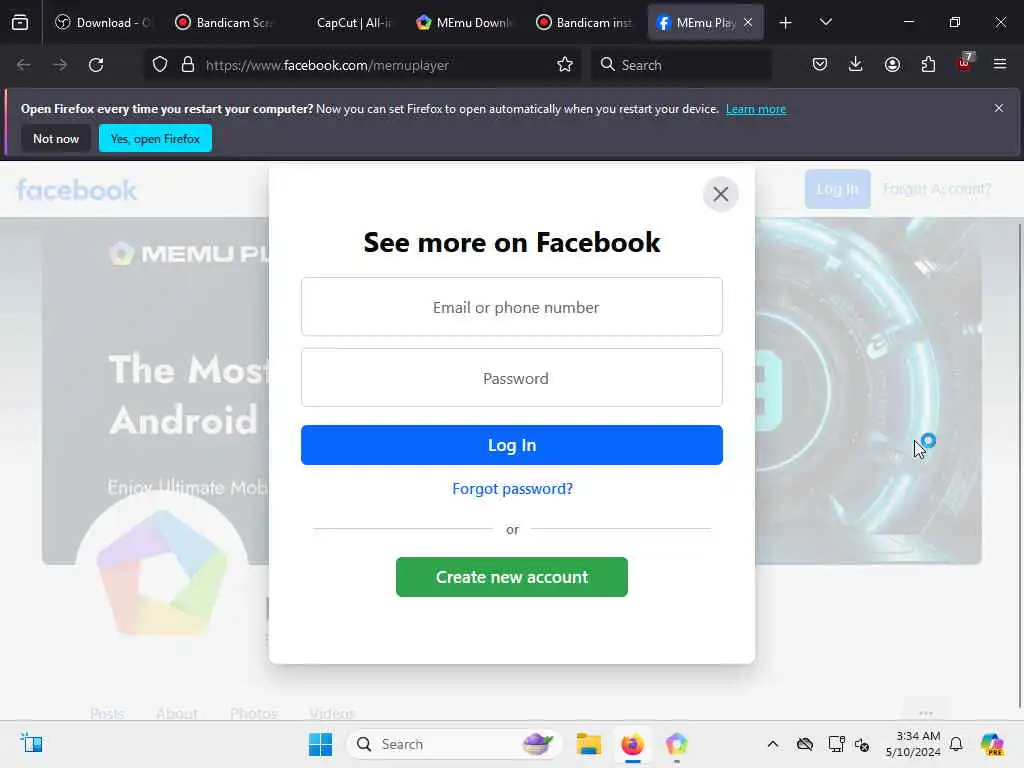Switch to CapCut All-in tab
The image size is (1024, 768).
346,23
